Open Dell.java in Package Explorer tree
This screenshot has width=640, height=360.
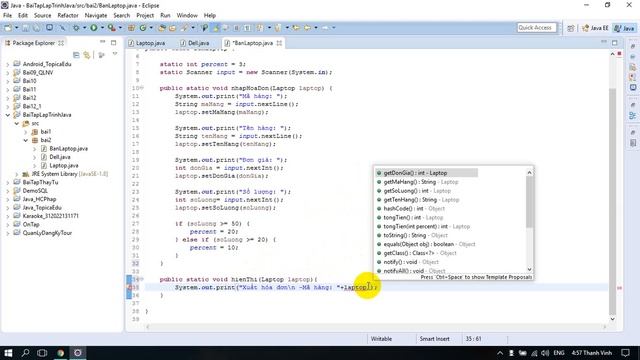(x=60, y=157)
